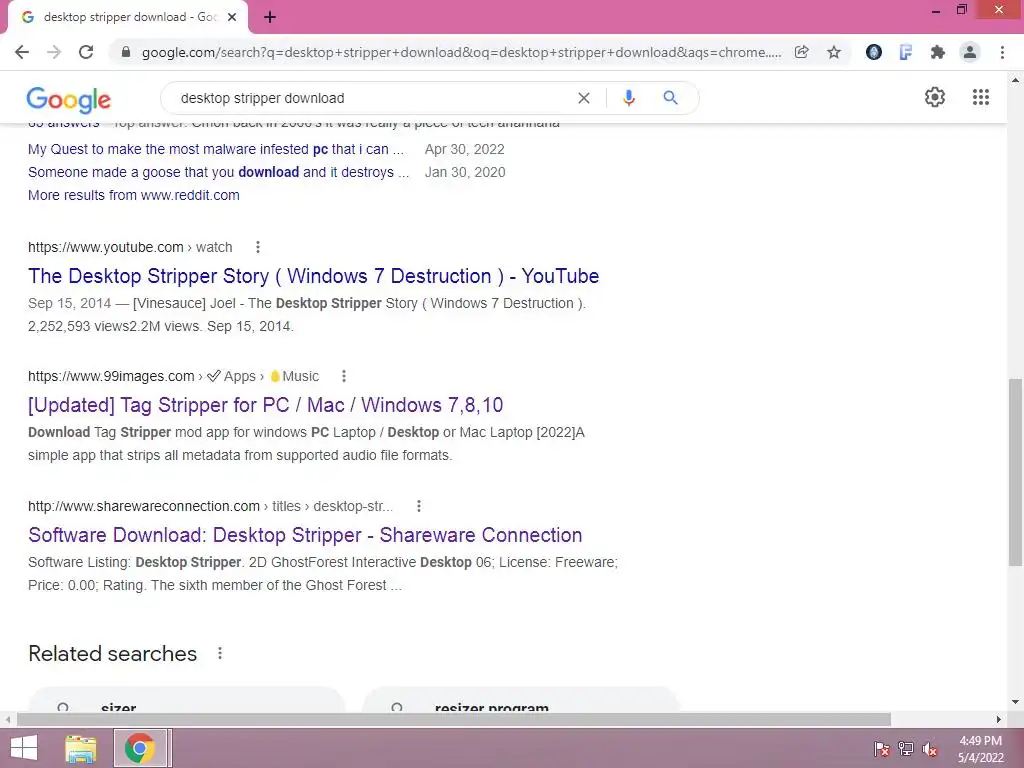
Task: Close the desktop stripper download tab
Action: pyautogui.click(x=232, y=18)
